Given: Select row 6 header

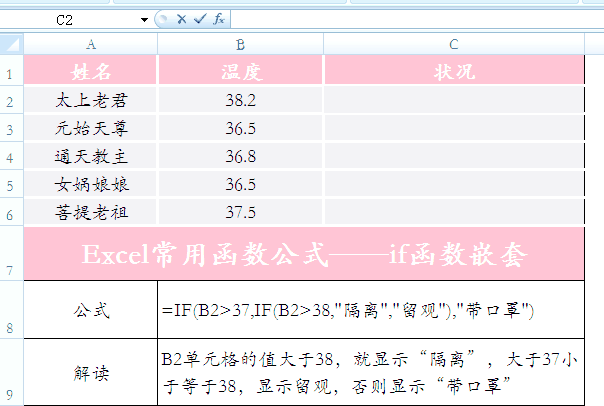Looking at the screenshot, I should [10, 212].
